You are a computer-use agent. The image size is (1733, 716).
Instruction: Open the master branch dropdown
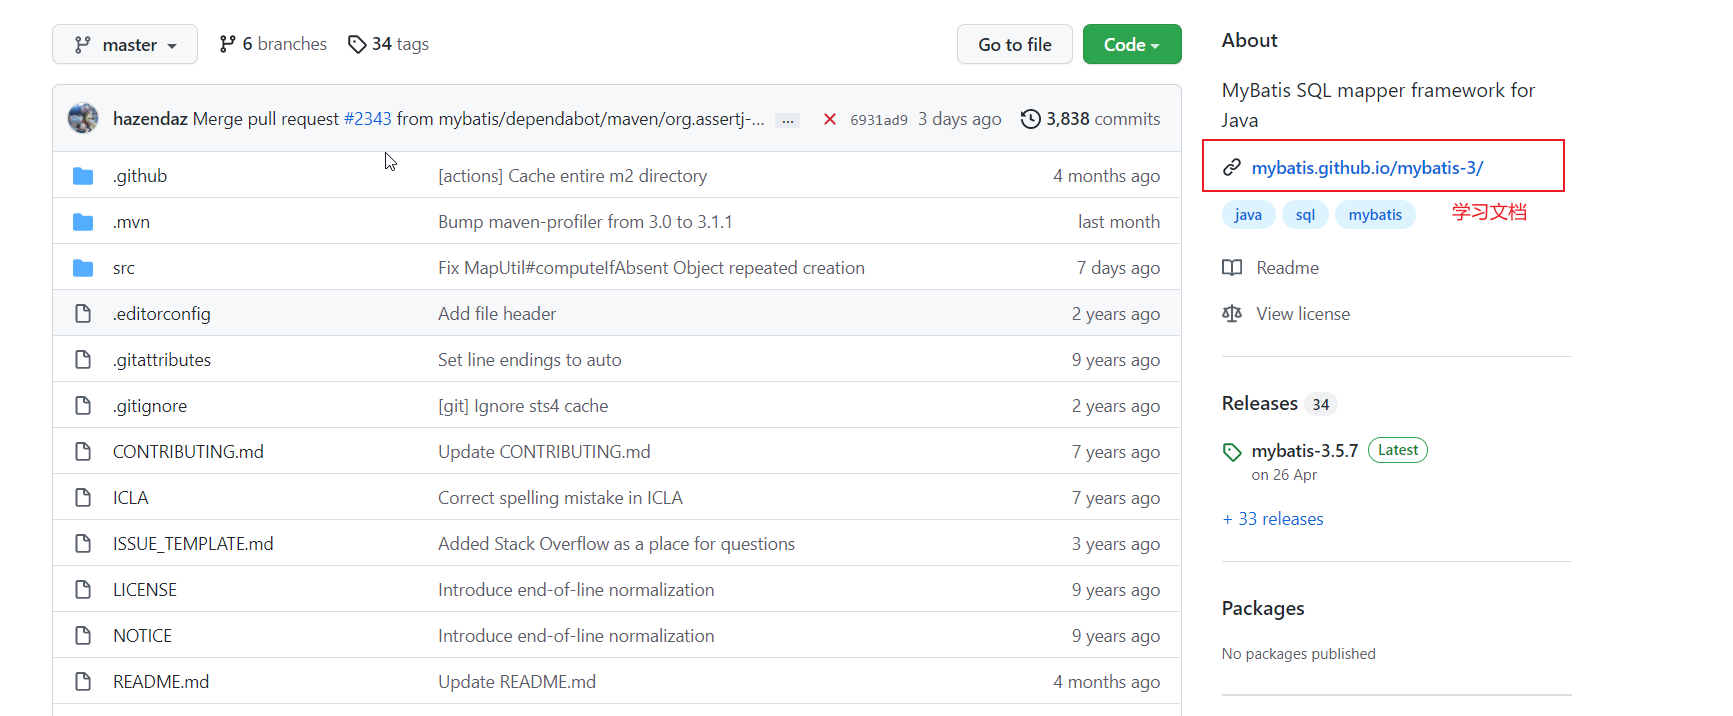tap(125, 44)
